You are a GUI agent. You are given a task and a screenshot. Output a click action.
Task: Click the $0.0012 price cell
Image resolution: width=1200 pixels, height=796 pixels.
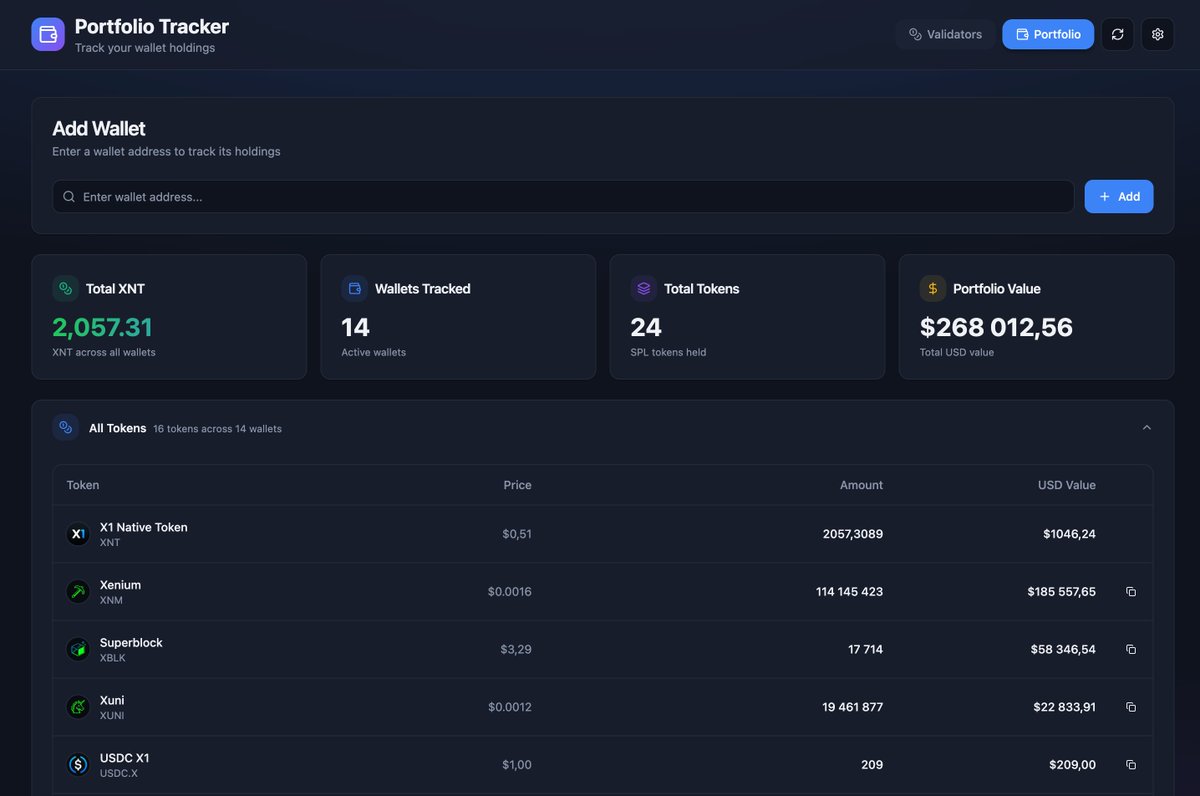point(510,707)
